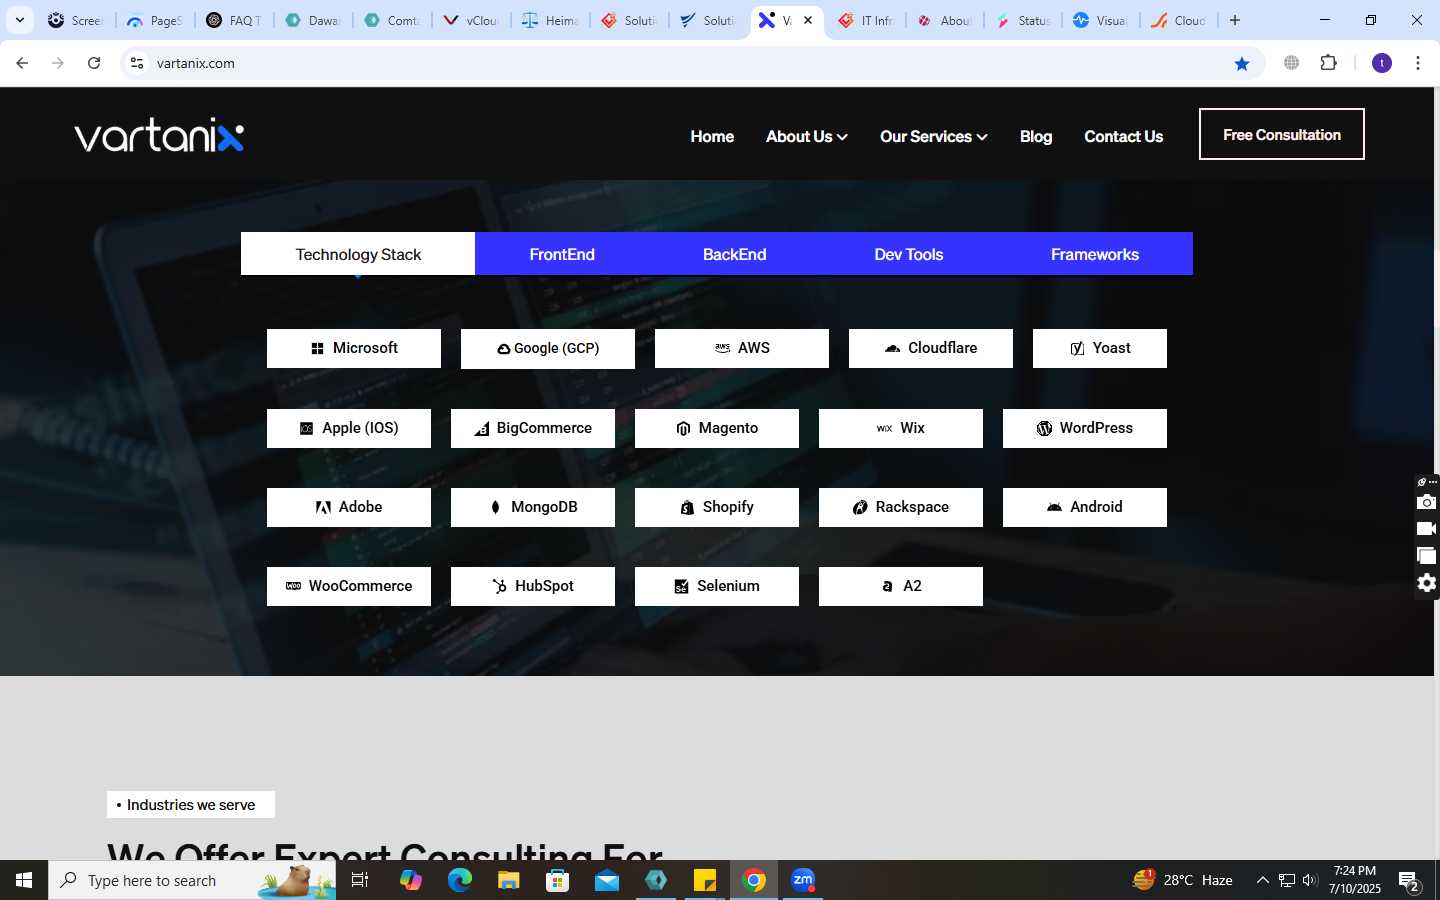
Task: Click the Free Consultation button
Action: coord(1282,134)
